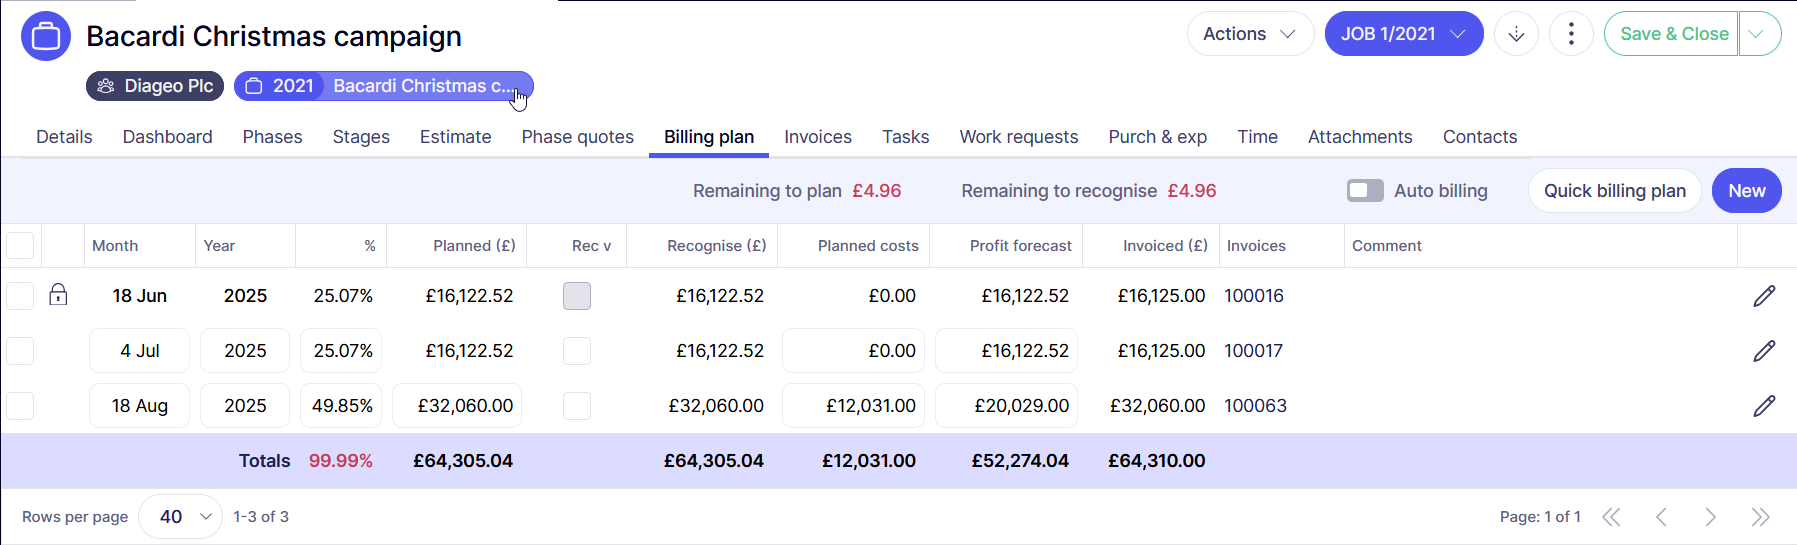The image size is (1797, 545).
Task: Edit the 18 Jun billing row pencil
Action: [1764, 296]
